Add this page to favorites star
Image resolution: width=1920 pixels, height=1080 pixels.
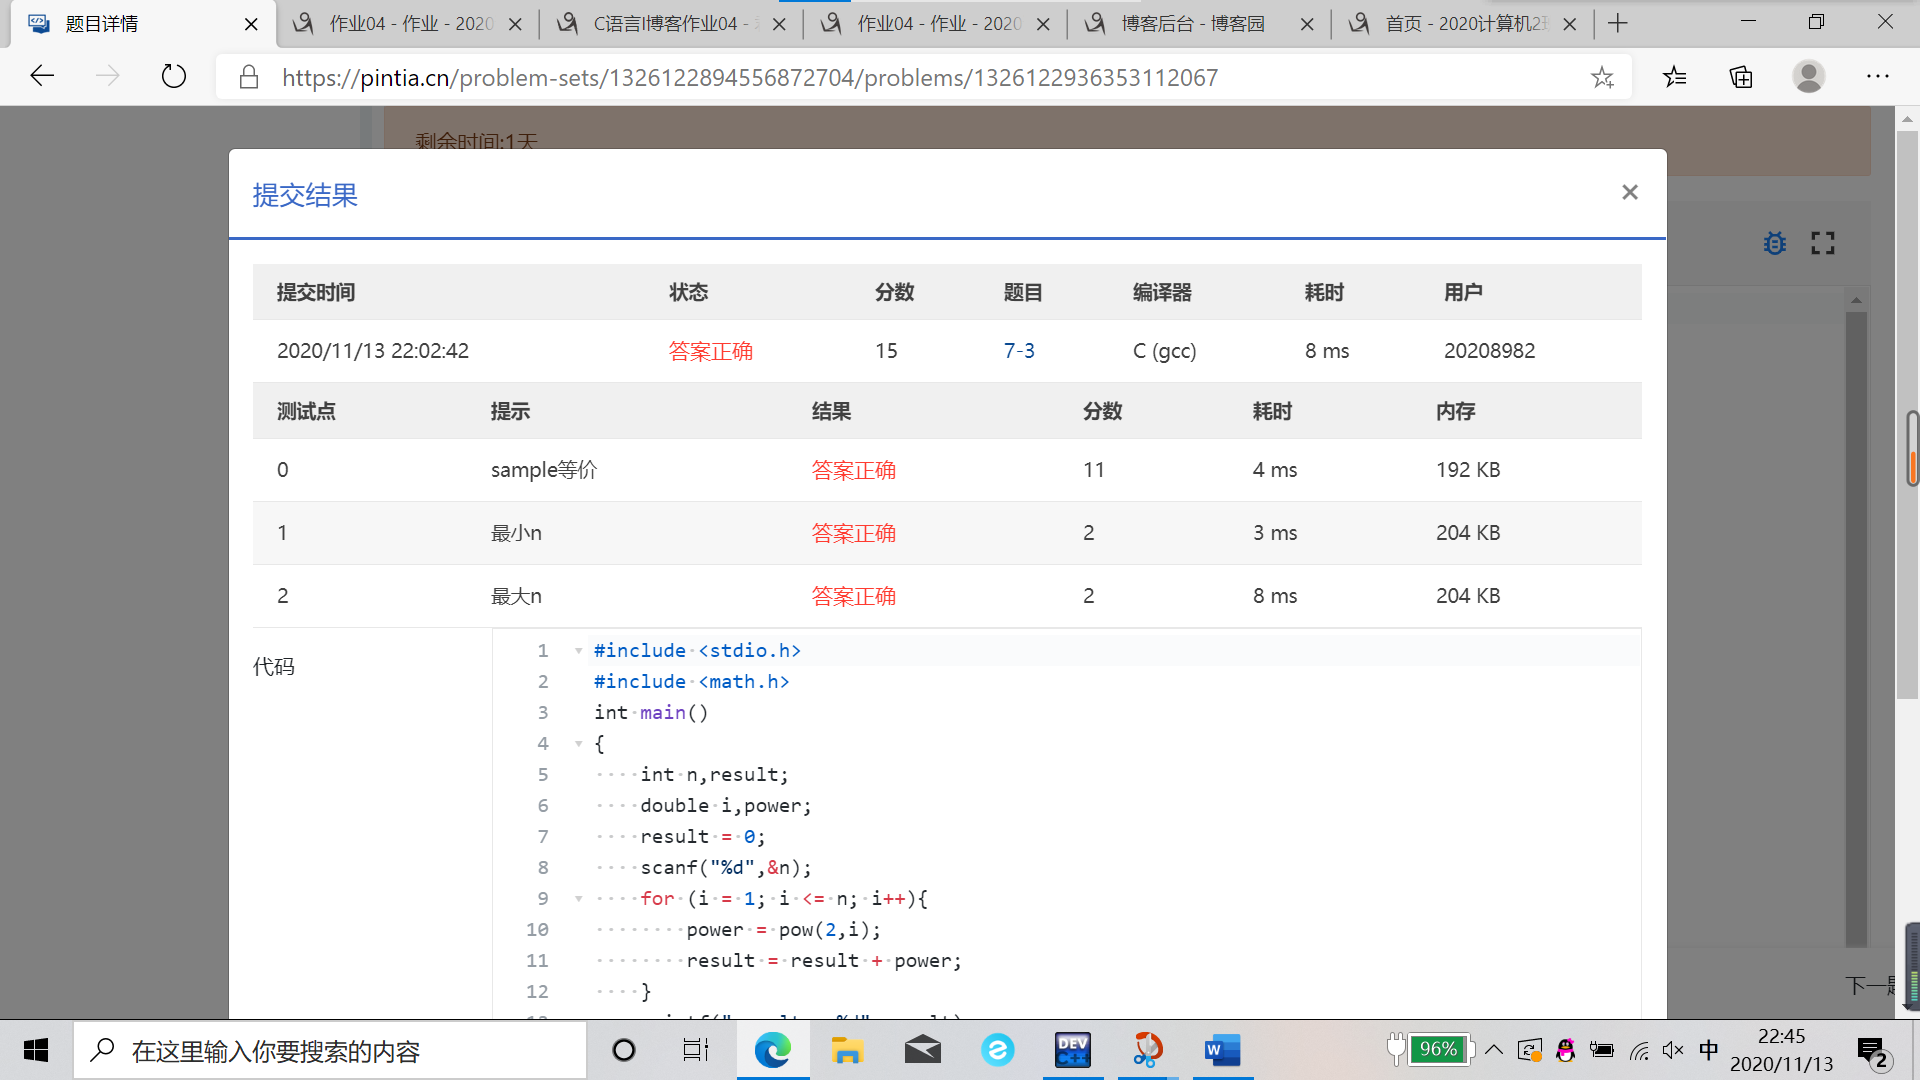1602,77
